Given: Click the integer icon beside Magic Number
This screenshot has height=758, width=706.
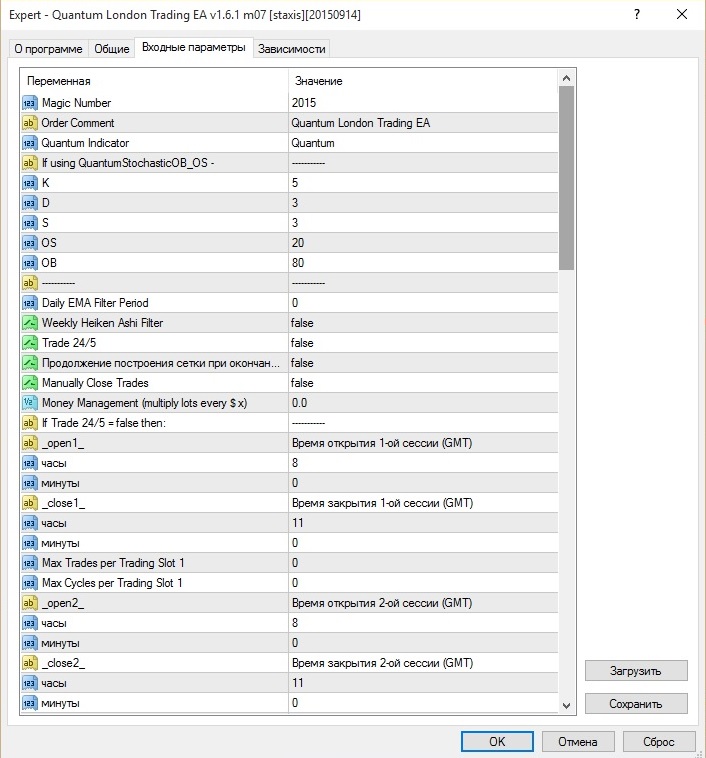Looking at the screenshot, I should [29, 103].
